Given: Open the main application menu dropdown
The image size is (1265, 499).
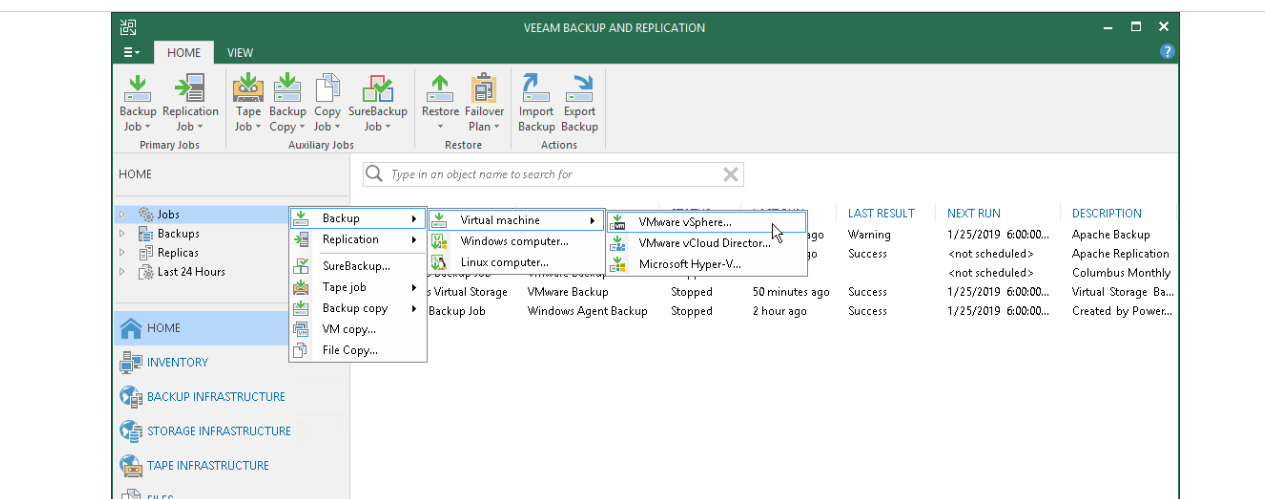Looking at the screenshot, I should 132,53.
